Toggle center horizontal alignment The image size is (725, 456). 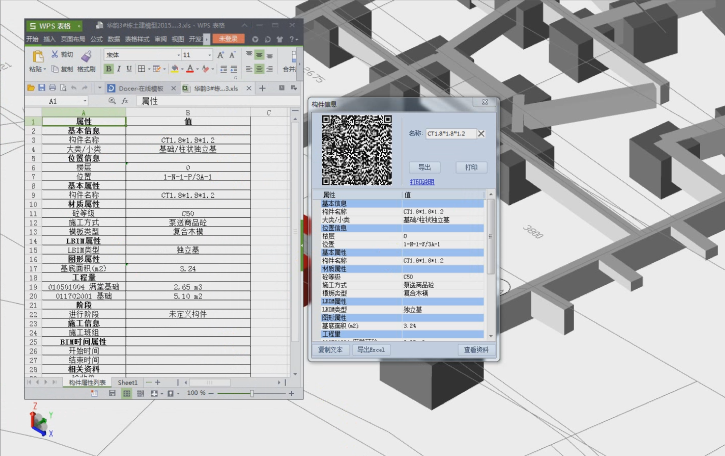tap(257, 69)
